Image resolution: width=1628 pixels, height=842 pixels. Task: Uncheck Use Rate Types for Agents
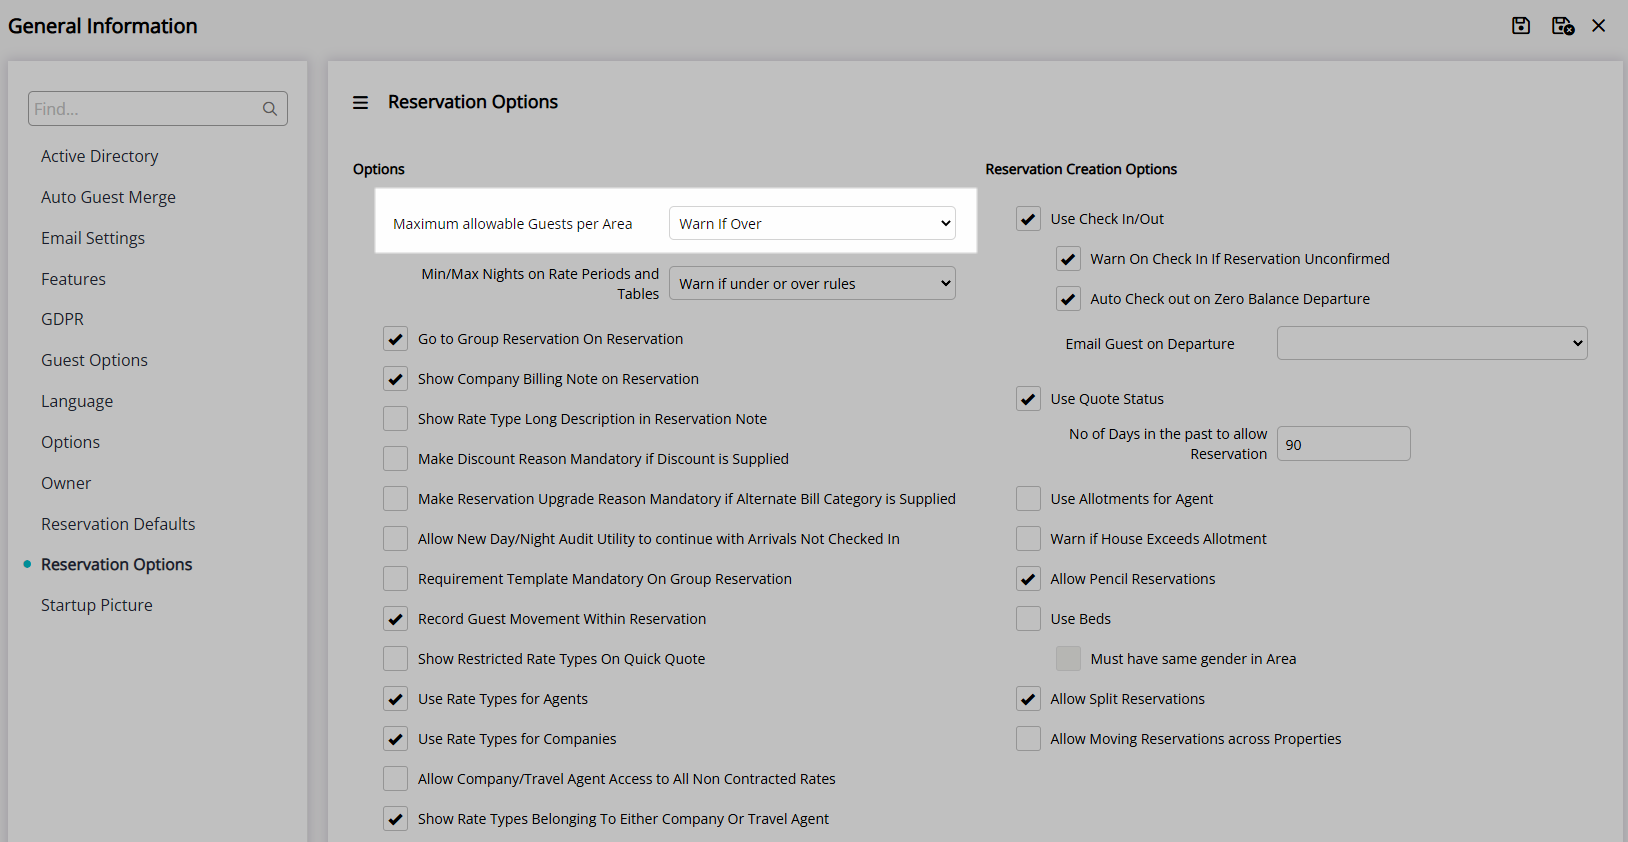(395, 699)
